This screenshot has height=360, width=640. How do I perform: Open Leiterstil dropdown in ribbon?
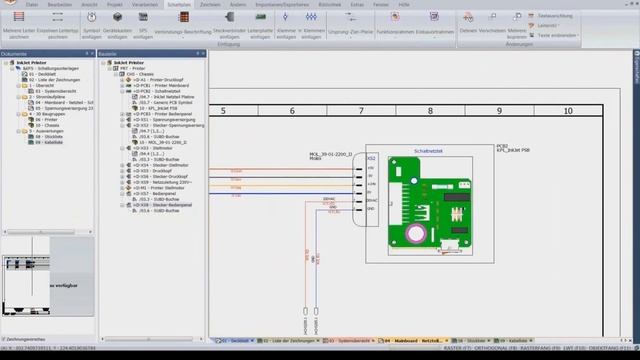[x=544, y=25]
